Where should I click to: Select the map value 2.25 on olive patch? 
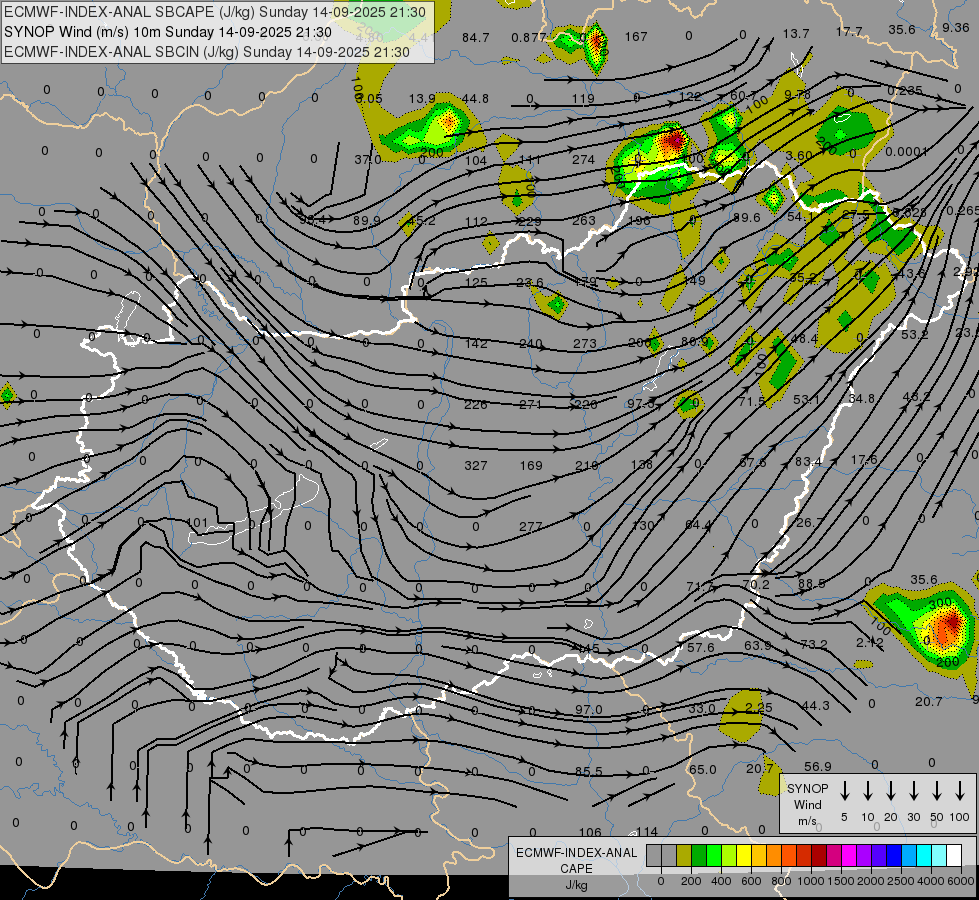click(x=759, y=708)
